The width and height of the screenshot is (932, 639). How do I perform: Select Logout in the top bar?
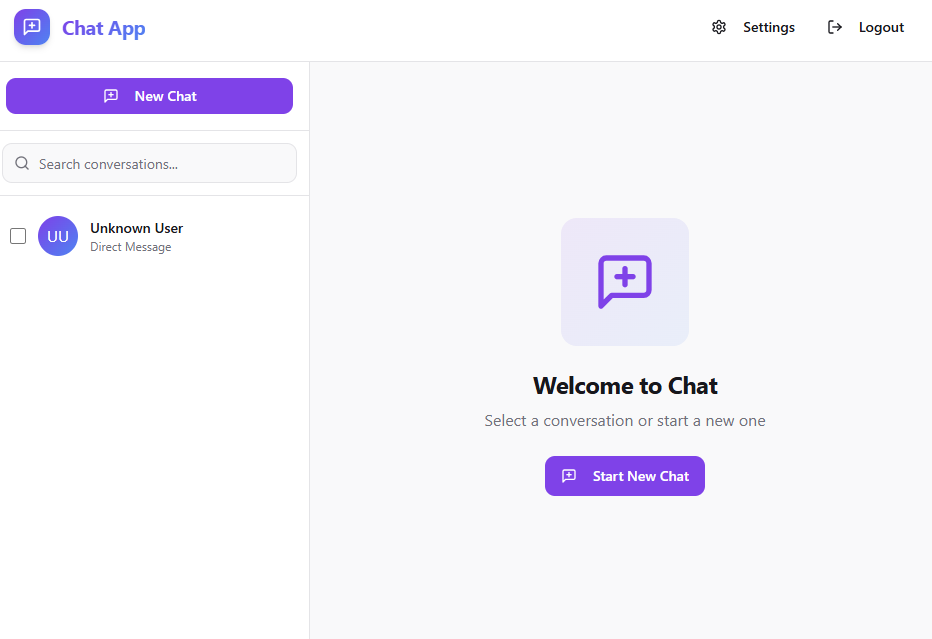[865, 27]
